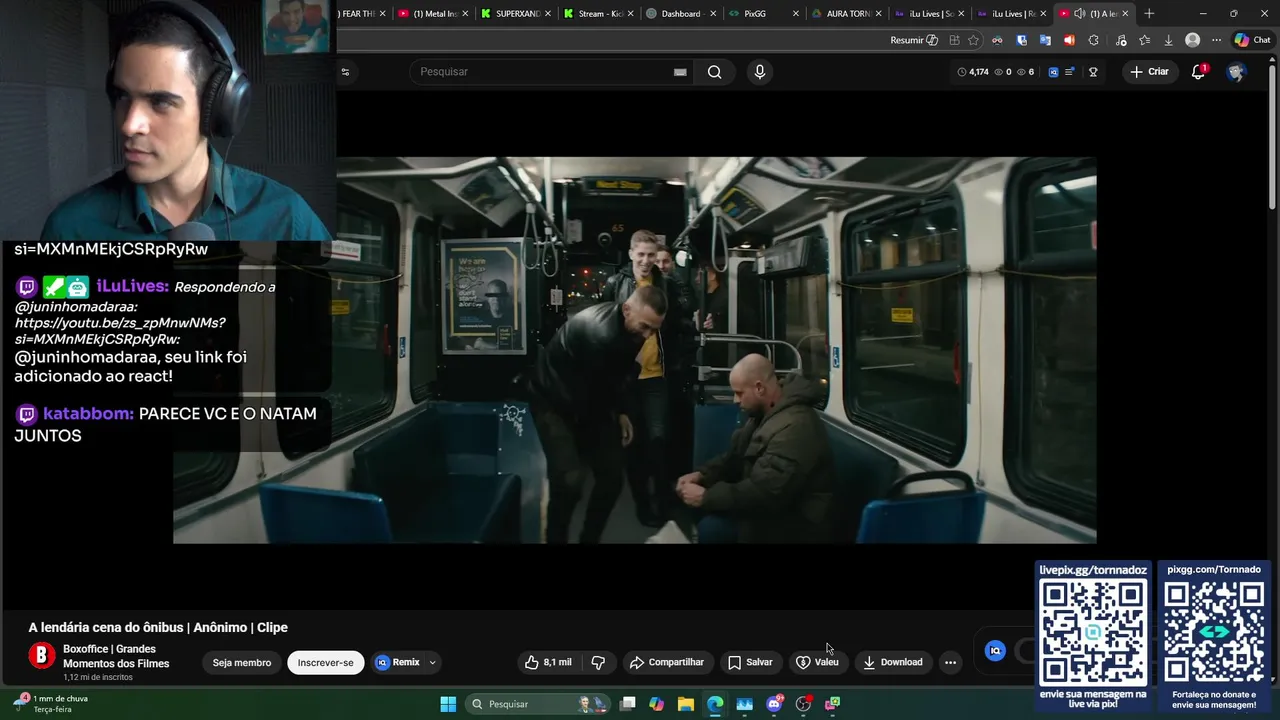Open the Edge extensions puzzle icon
The image size is (1280, 720).
[x=1093, y=40]
